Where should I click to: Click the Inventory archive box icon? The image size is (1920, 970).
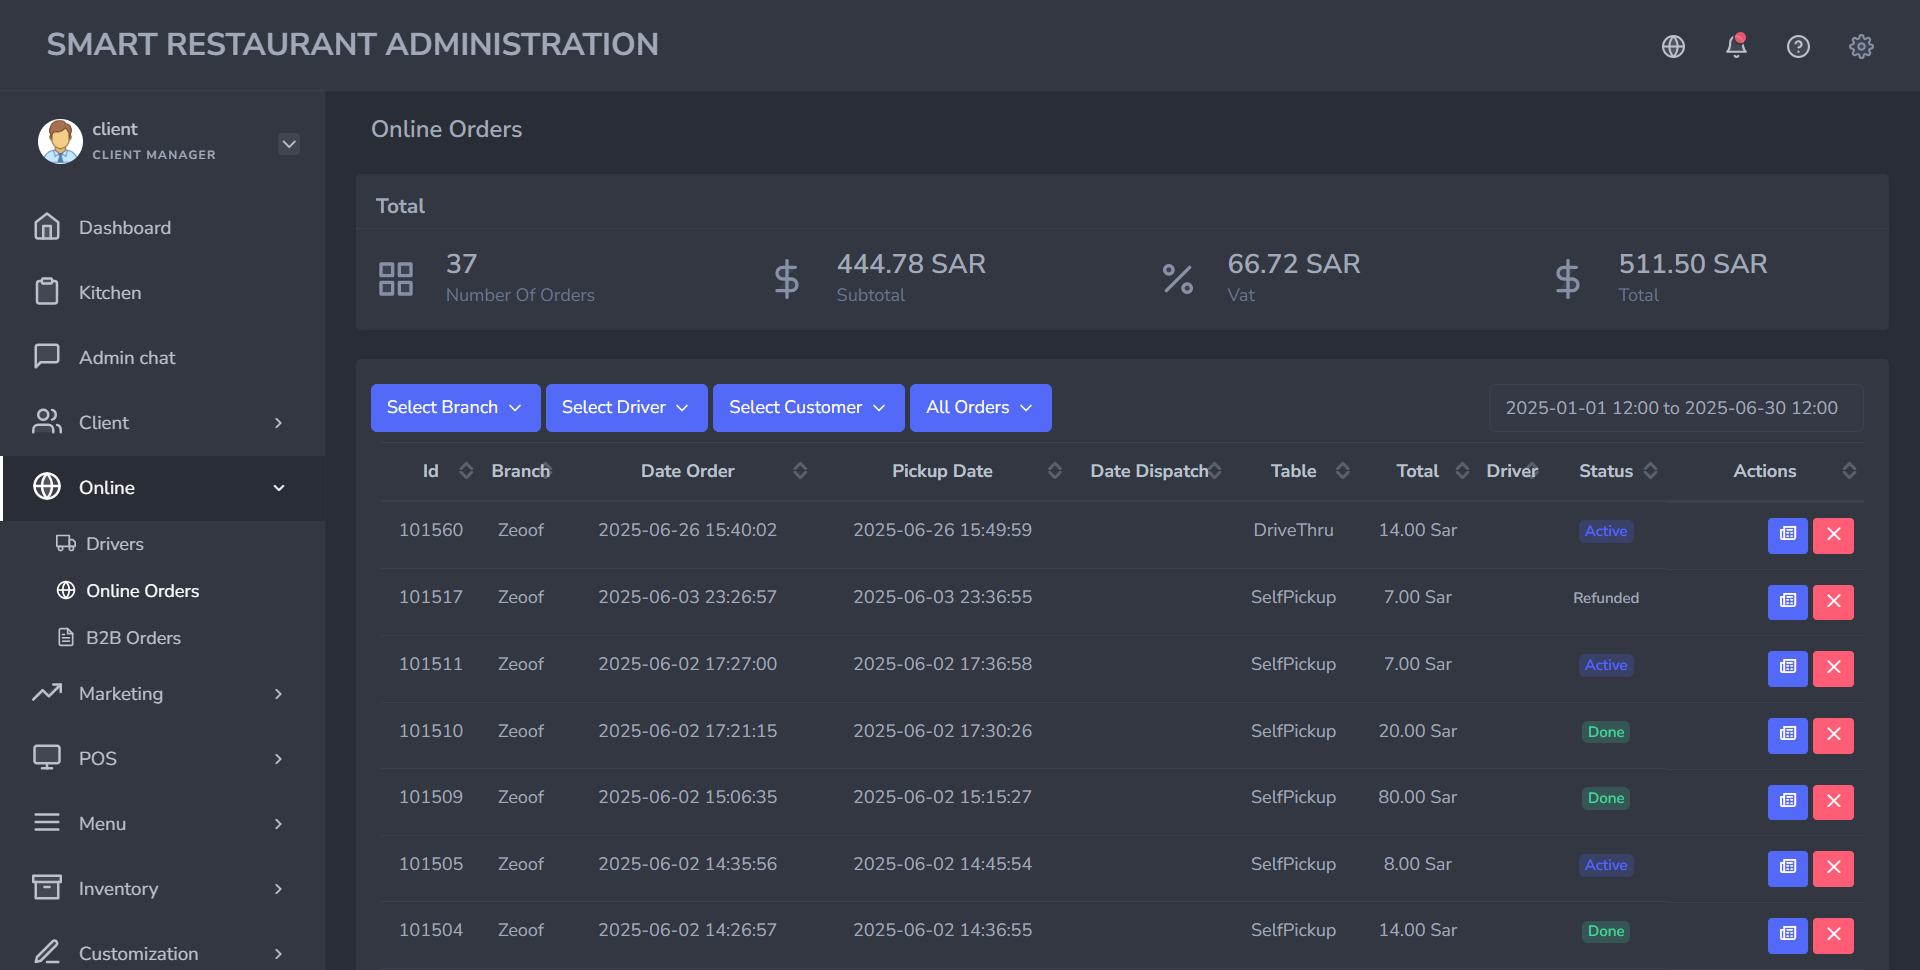pos(47,887)
